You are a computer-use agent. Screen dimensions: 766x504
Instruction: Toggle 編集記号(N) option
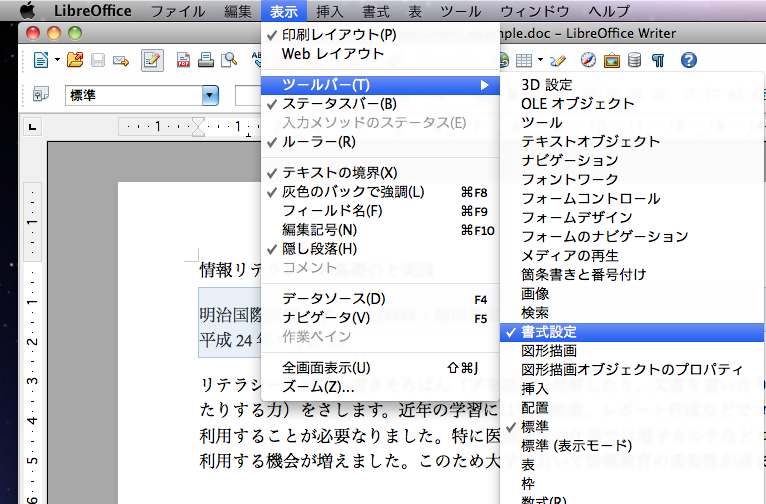click(380, 230)
